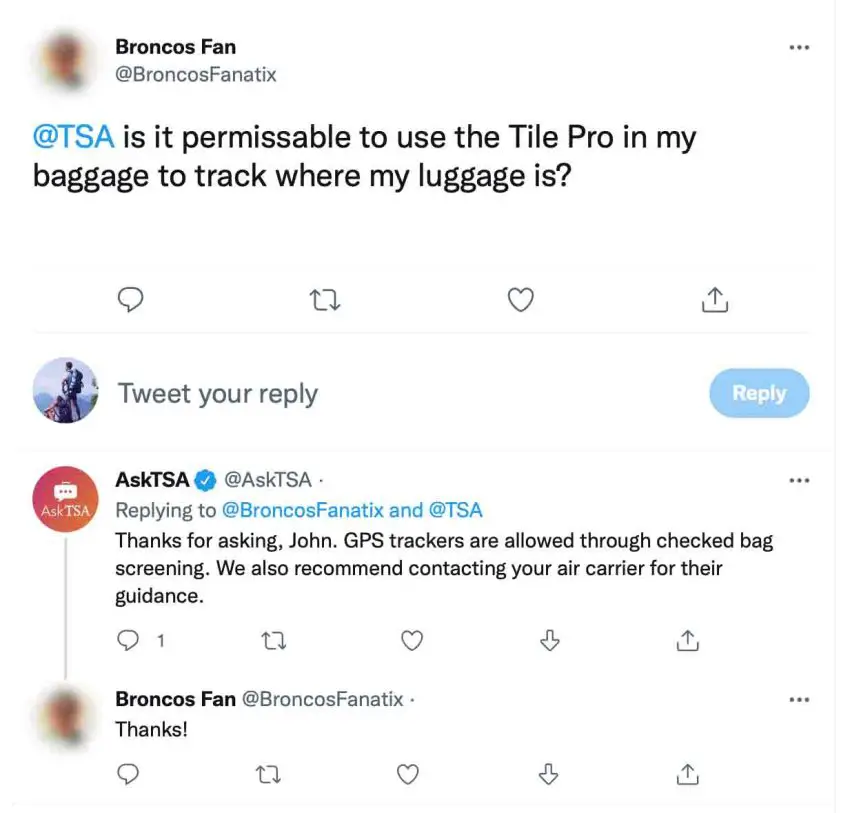The height and width of the screenshot is (813, 861).
Task: Reply to the original Broncos Fan tweet
Action: [x=132, y=299]
